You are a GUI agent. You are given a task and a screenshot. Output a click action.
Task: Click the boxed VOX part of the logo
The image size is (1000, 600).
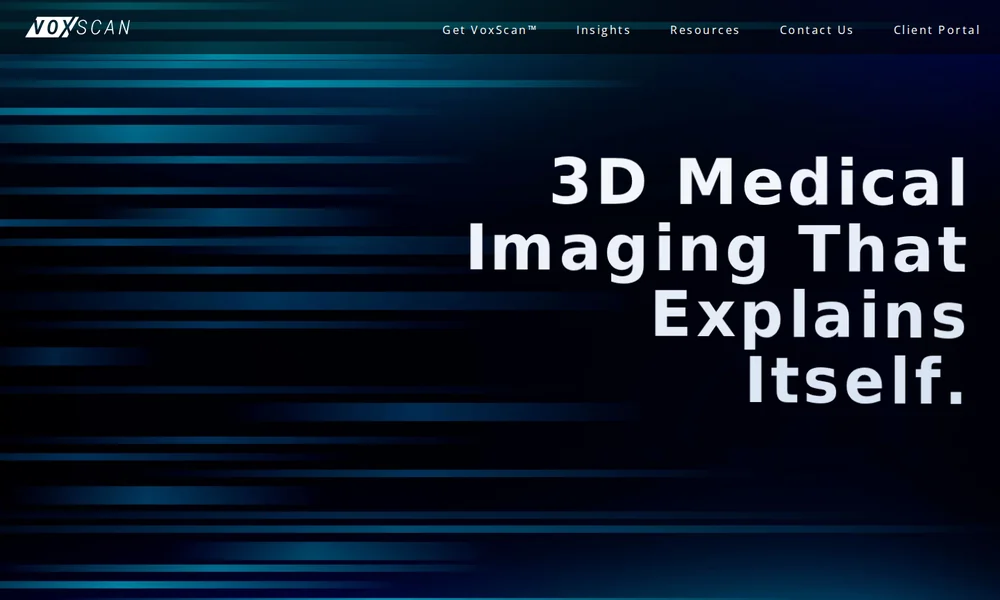[x=51, y=27]
